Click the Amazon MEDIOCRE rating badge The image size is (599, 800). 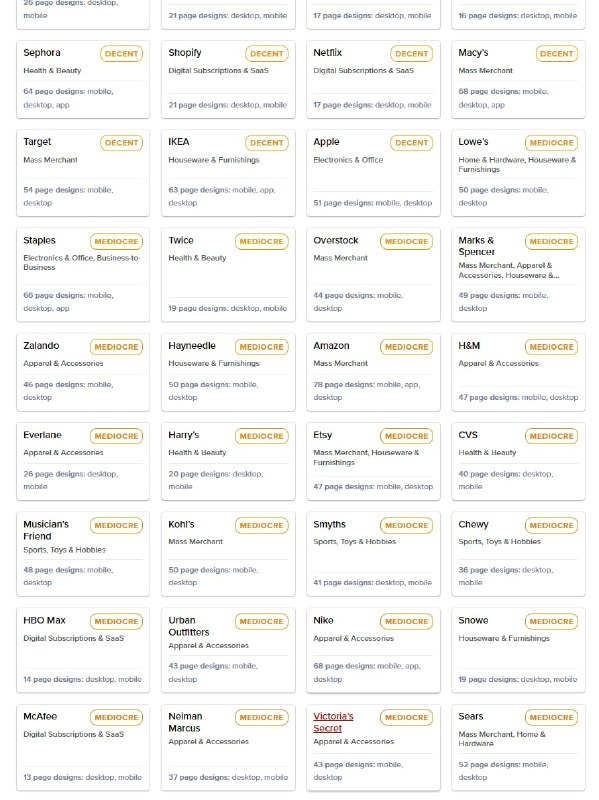point(406,347)
